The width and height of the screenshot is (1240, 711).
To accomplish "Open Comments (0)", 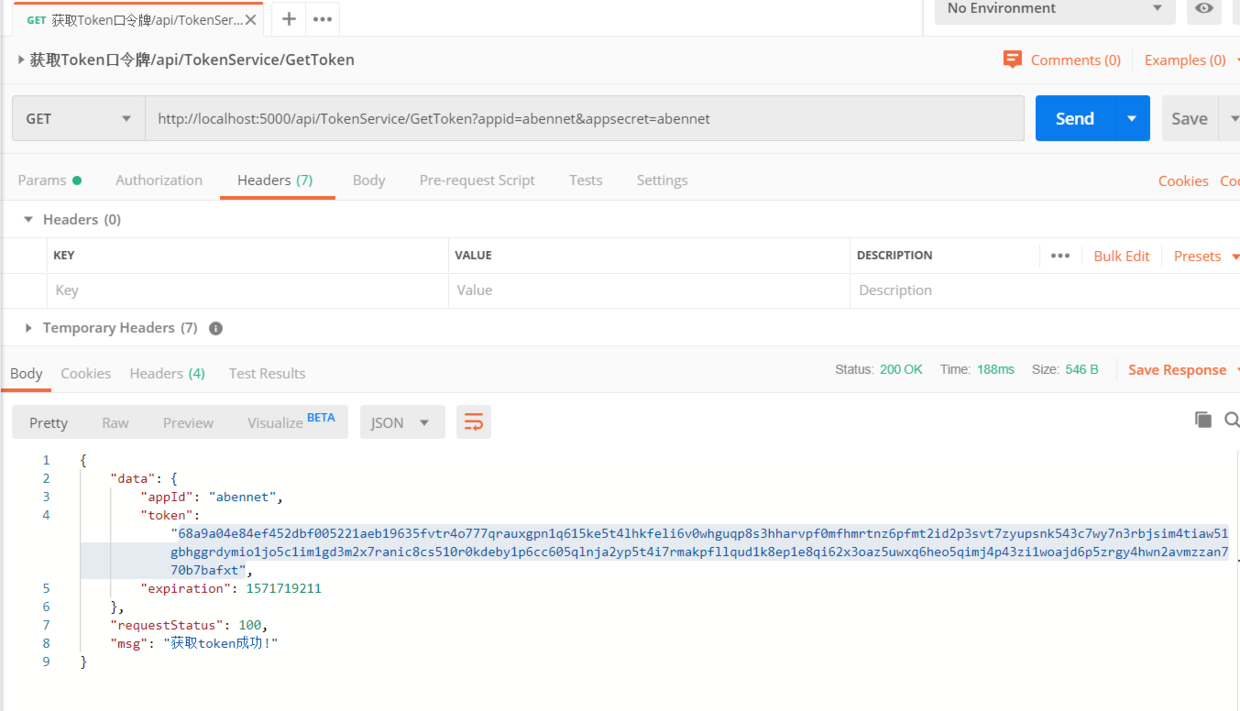I will pyautogui.click(x=1075, y=60).
